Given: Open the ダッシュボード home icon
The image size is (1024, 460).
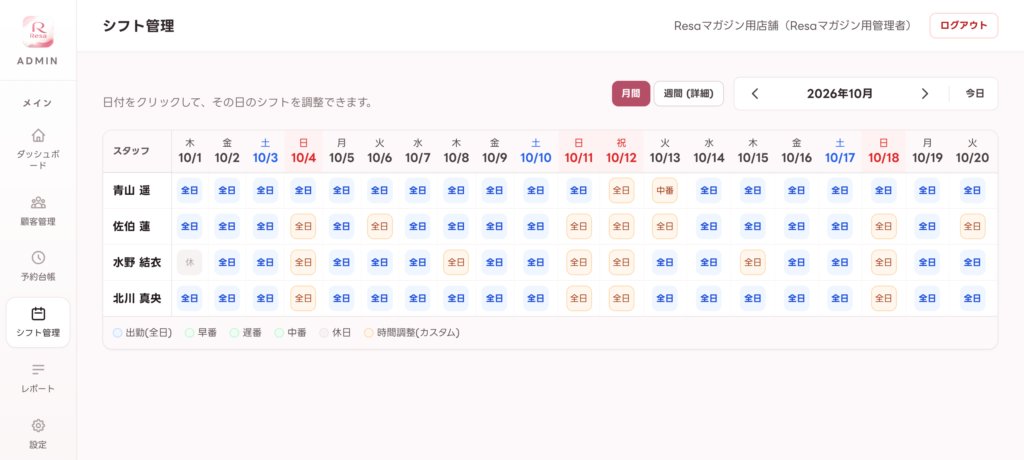Looking at the screenshot, I should click(x=38, y=135).
